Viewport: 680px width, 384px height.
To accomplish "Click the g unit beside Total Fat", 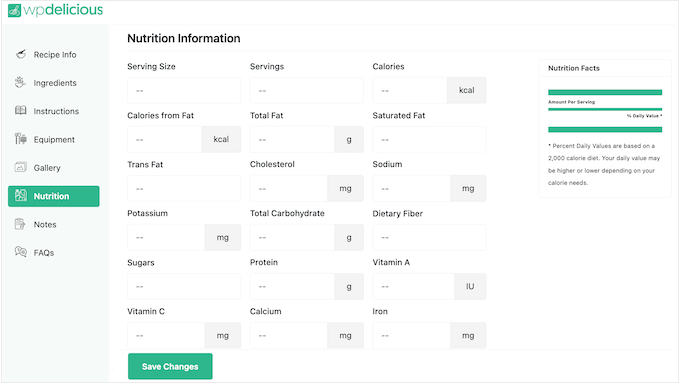I will 349,139.
